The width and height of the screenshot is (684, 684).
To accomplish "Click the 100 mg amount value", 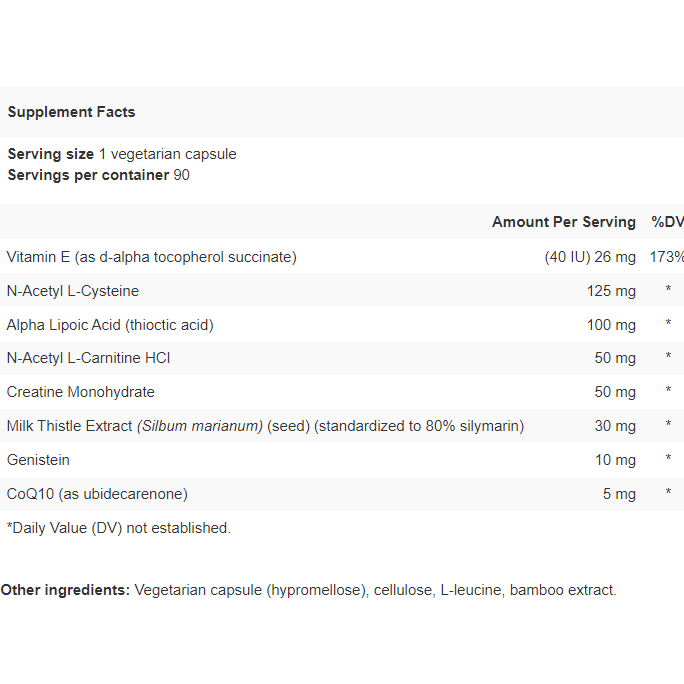I will (x=611, y=325).
